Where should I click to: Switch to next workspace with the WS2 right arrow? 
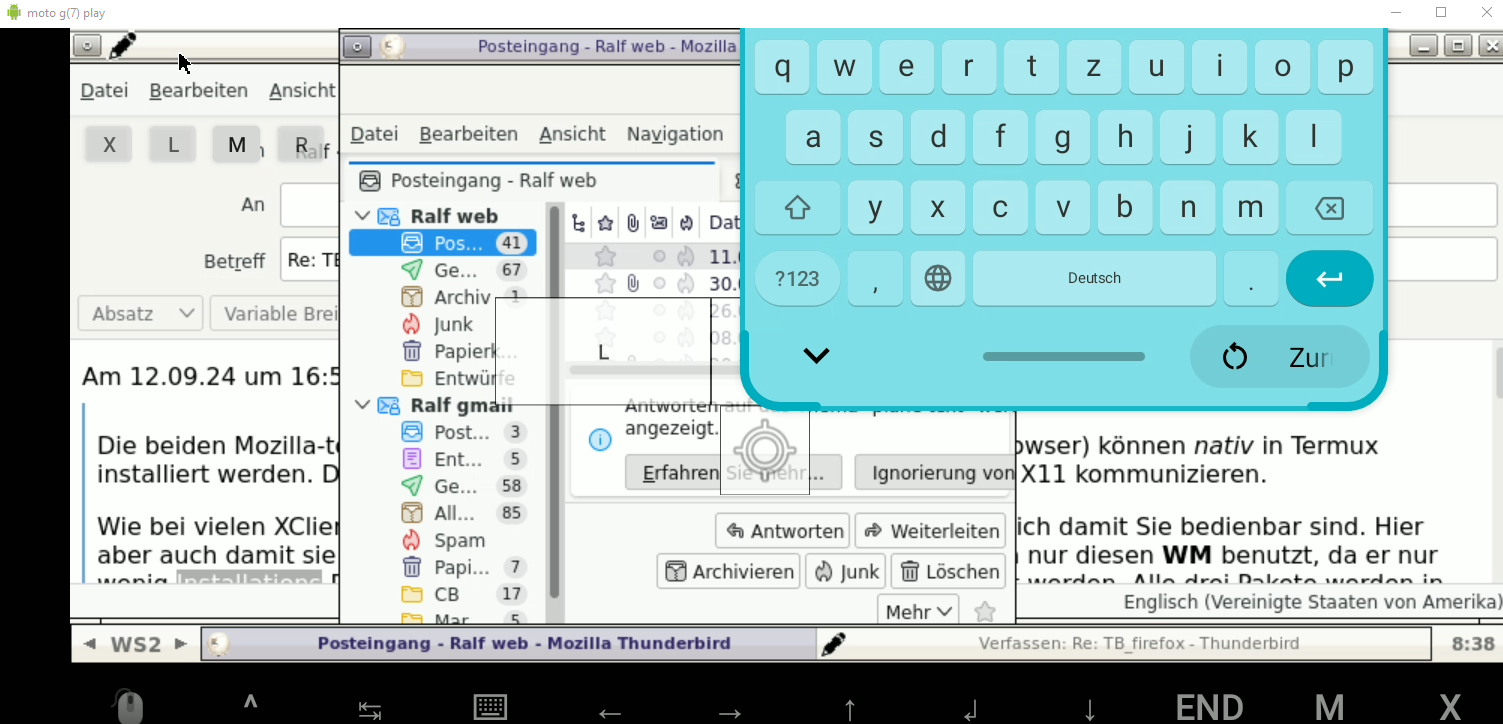click(180, 644)
